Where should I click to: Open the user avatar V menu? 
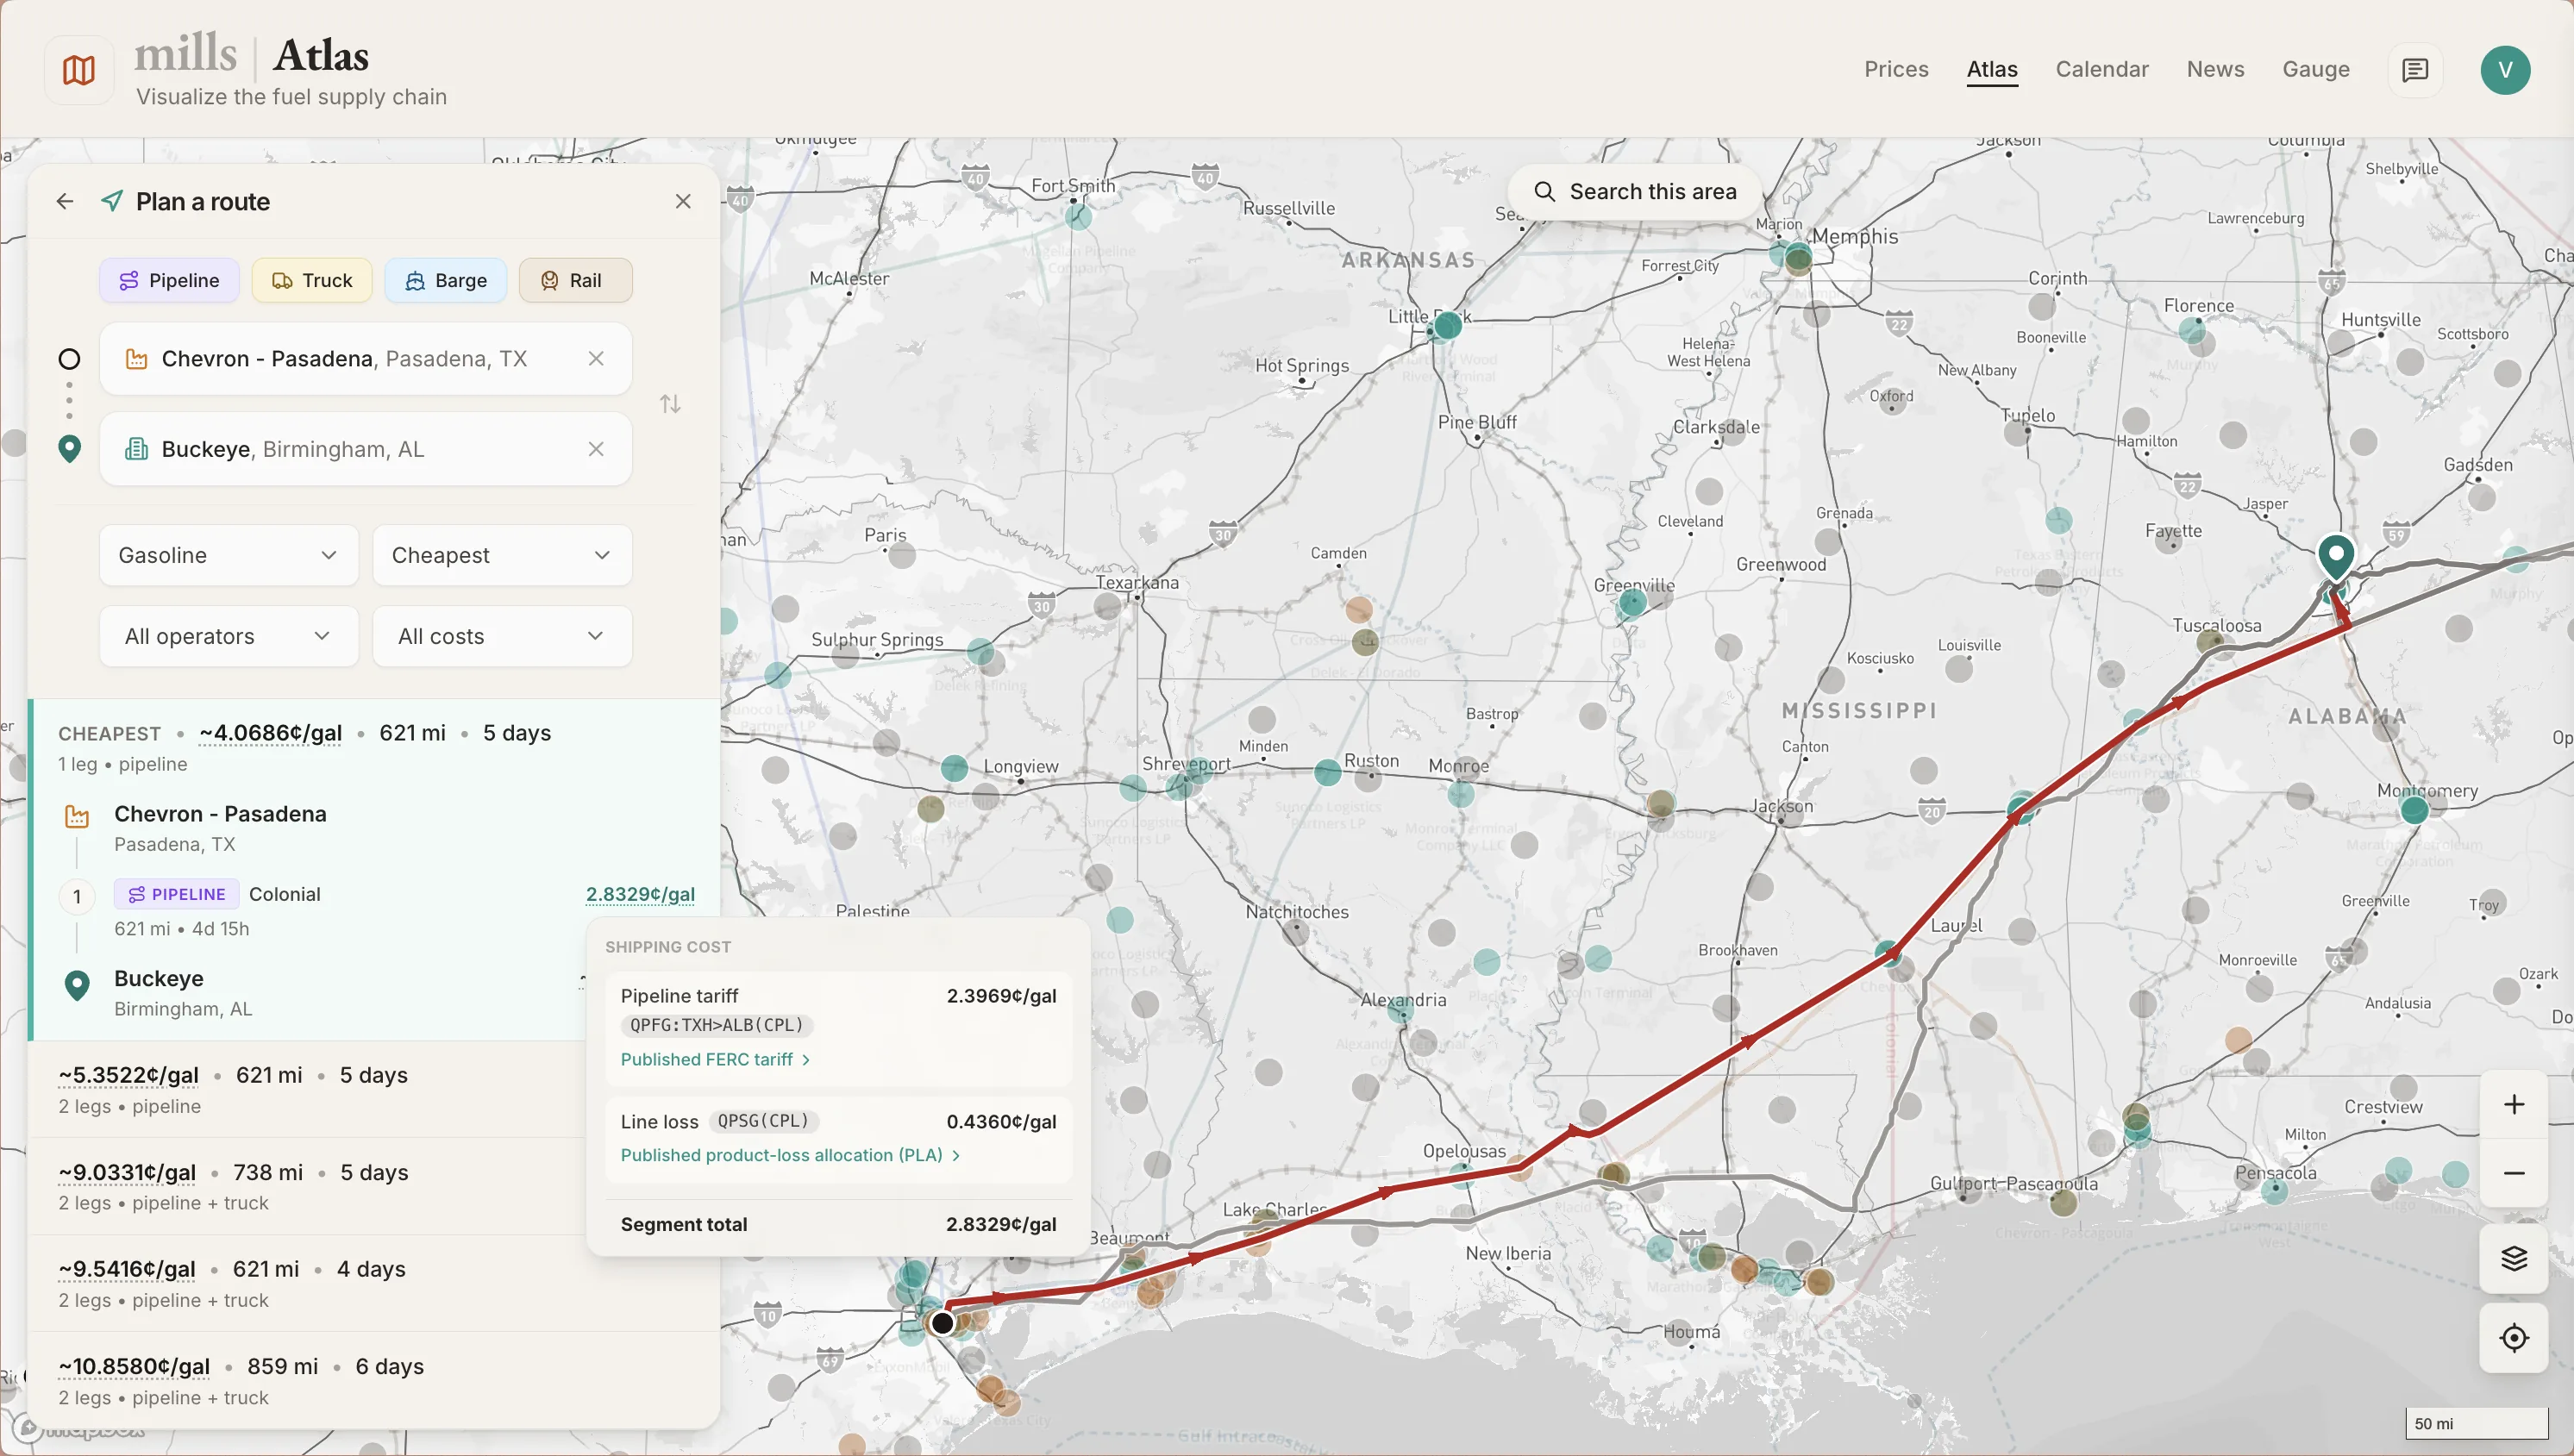(x=2505, y=70)
